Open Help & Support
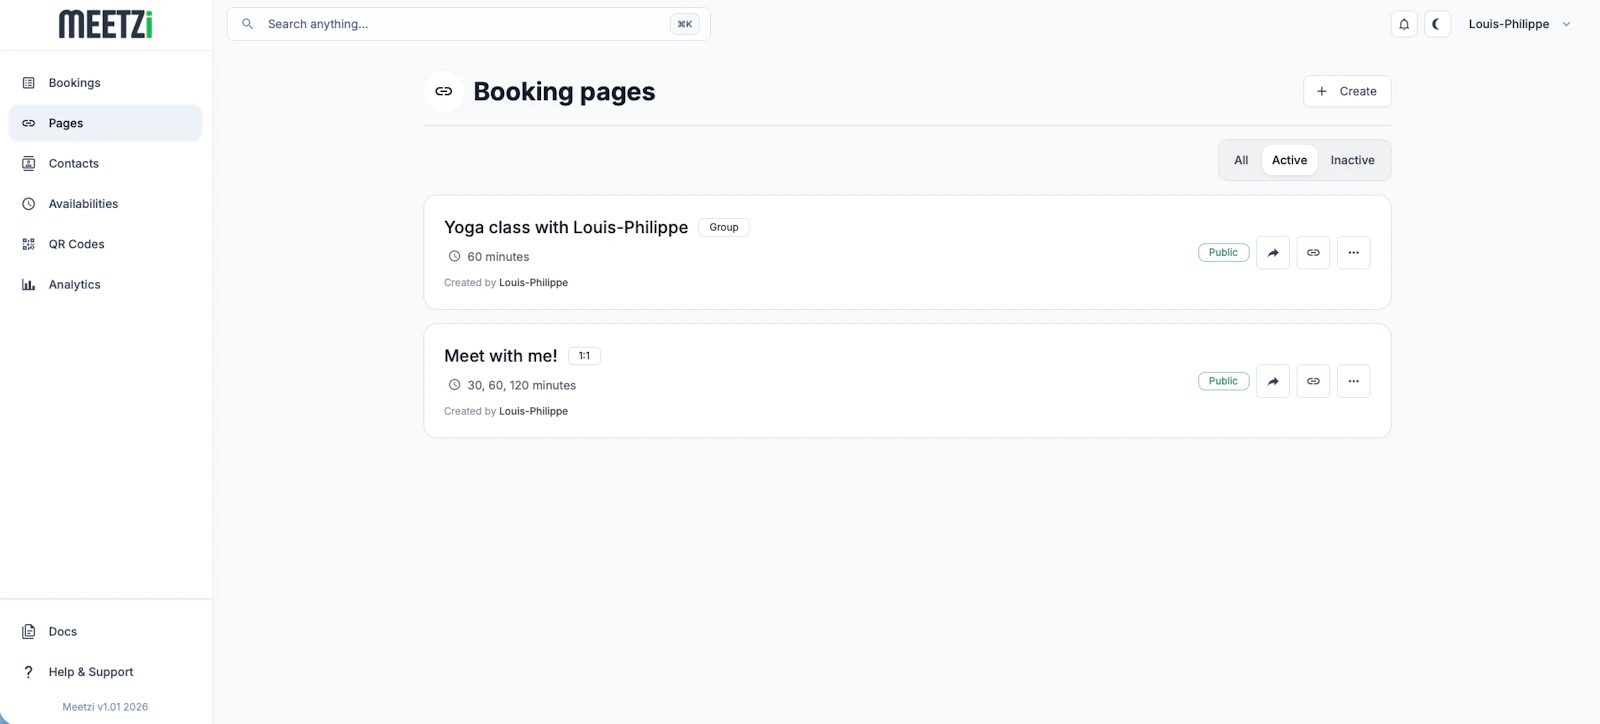Image resolution: width=1600 pixels, height=724 pixels. coord(105,672)
